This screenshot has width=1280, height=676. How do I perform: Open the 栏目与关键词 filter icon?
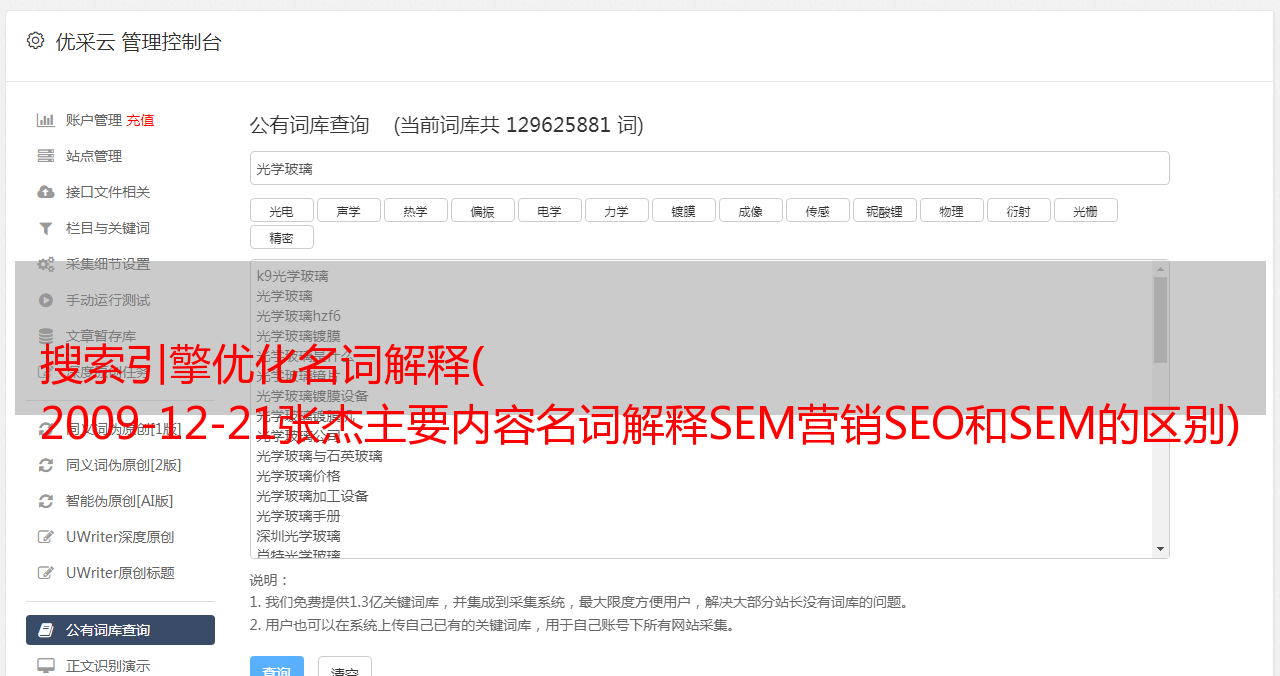click(x=46, y=228)
